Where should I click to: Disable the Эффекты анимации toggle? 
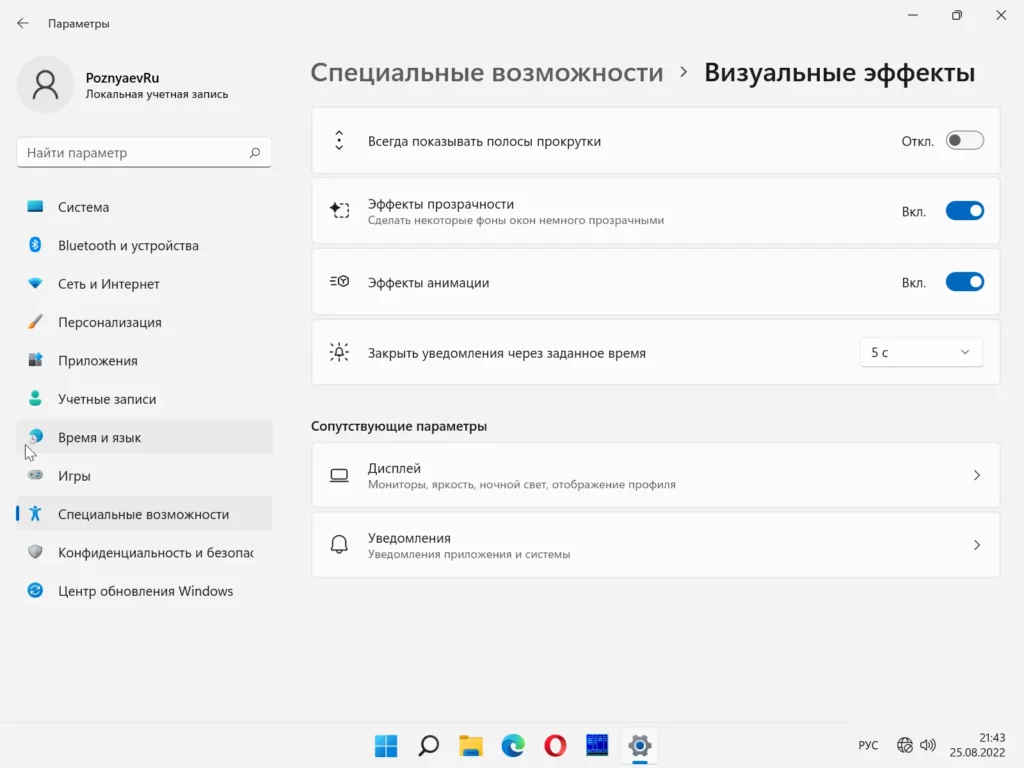(x=964, y=282)
